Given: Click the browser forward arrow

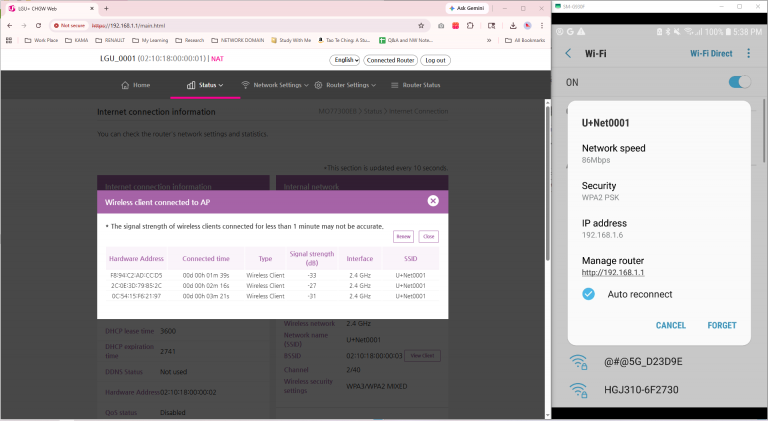Looking at the screenshot, I should pyautogui.click(x=24, y=25).
